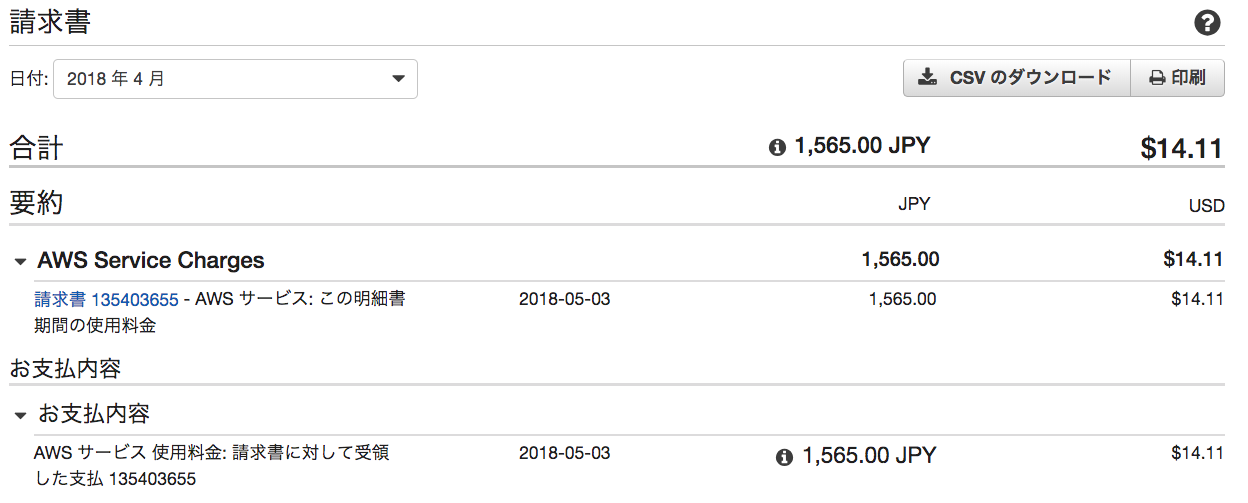The width and height of the screenshot is (1248, 503).
Task: Click the download icon on CSV button
Action: click(x=928, y=77)
